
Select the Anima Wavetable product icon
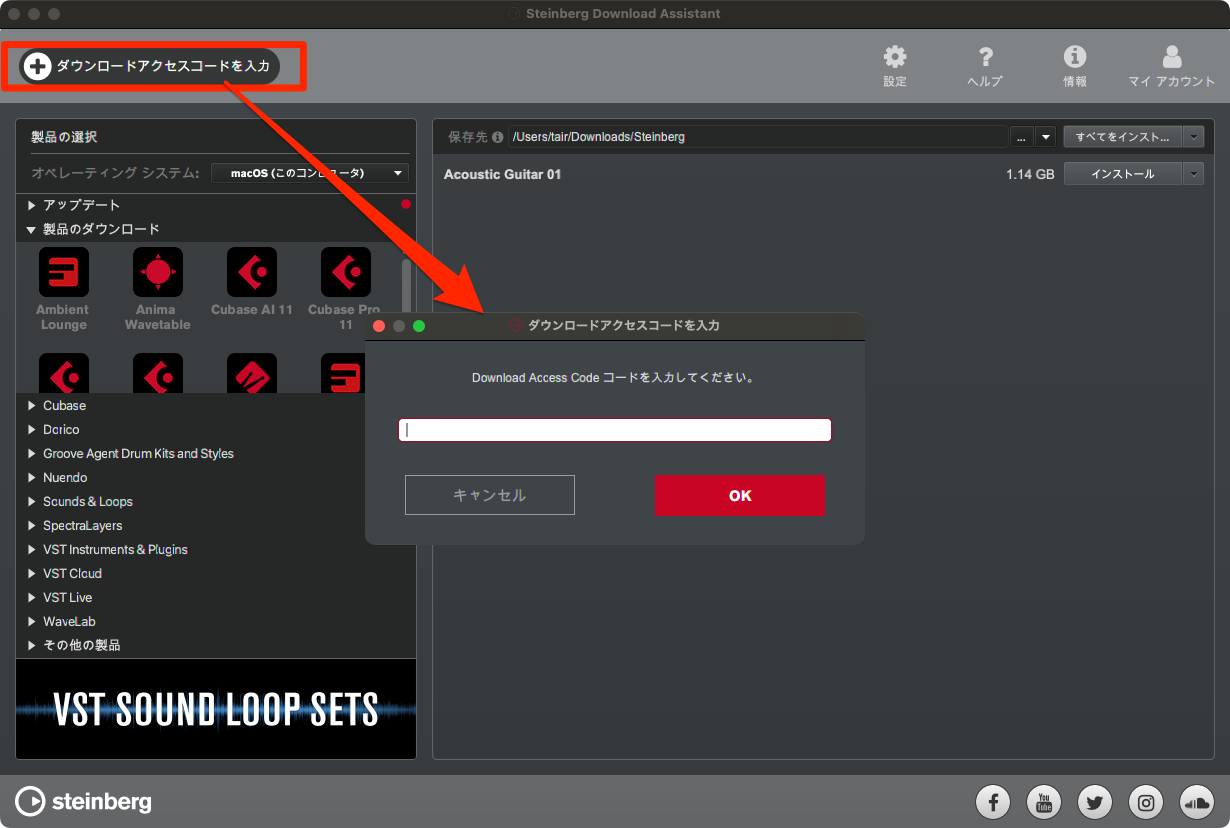(x=157, y=273)
